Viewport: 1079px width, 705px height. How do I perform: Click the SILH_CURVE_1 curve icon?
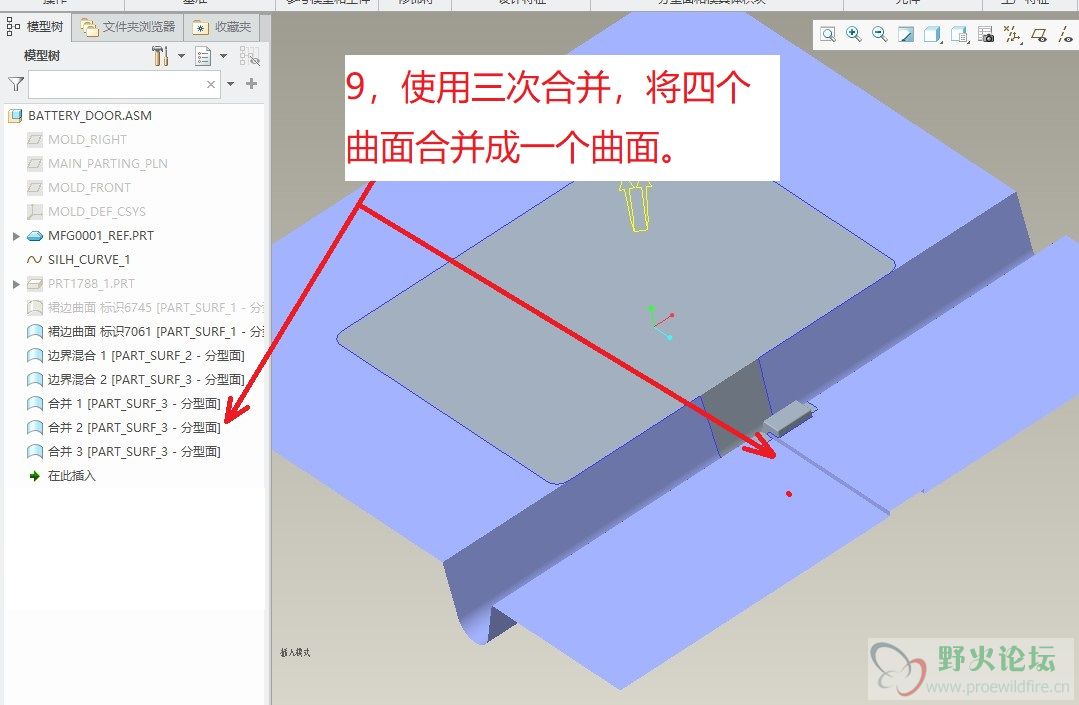[x=34, y=260]
